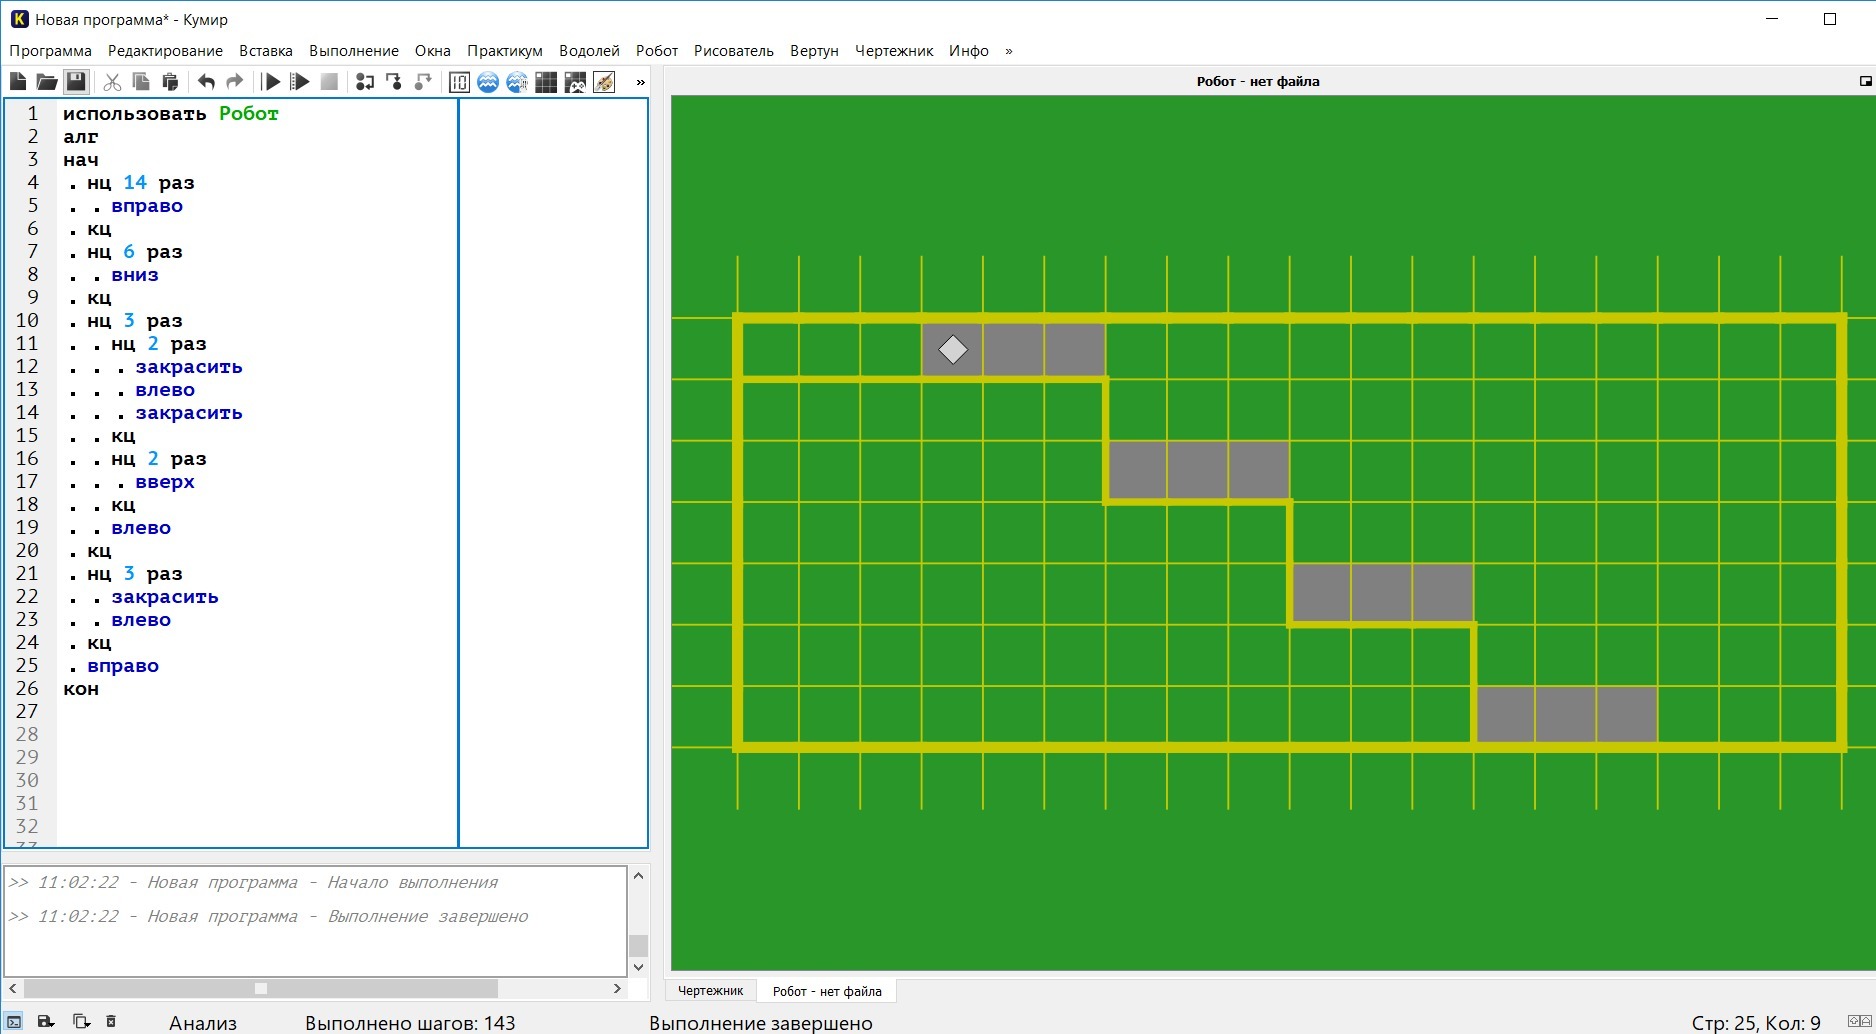This screenshot has height=1034, width=1876.
Task: Open save console output dropdown
Action: 46,1022
